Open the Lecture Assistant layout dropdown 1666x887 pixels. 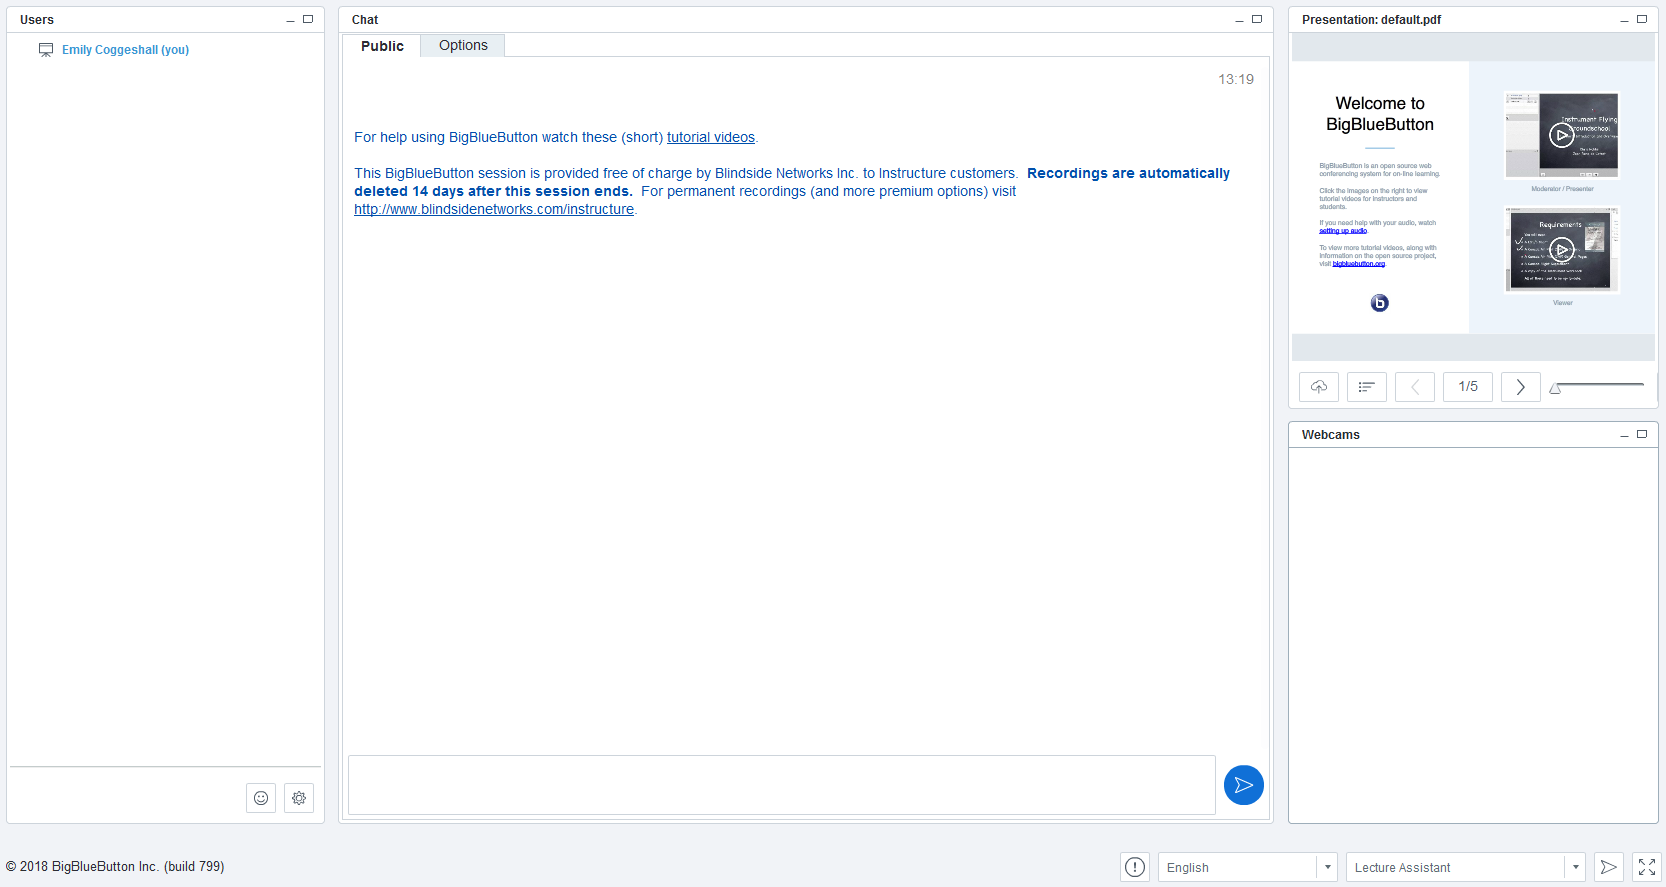coord(1465,867)
